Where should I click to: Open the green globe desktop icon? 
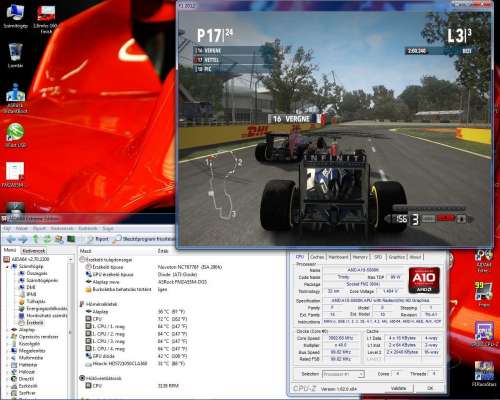(15, 135)
